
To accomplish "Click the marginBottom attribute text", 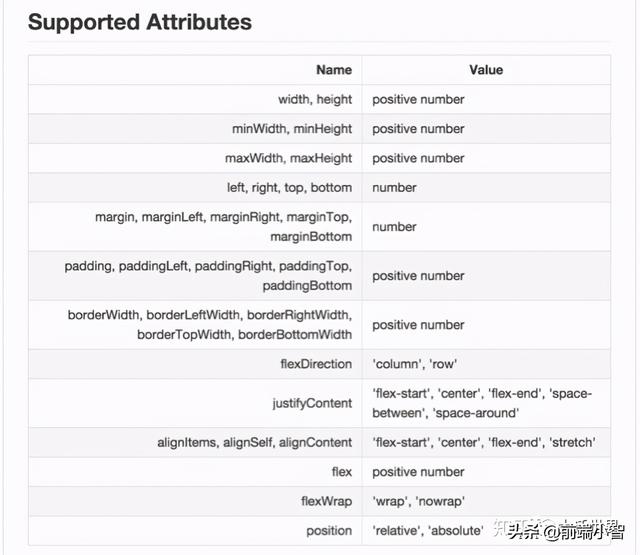I will 311,237.
